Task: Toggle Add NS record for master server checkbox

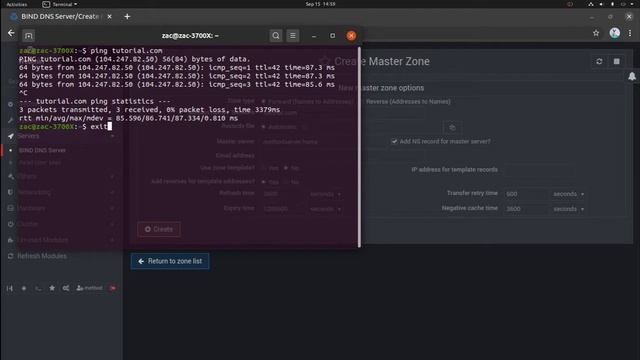Action: click(394, 142)
